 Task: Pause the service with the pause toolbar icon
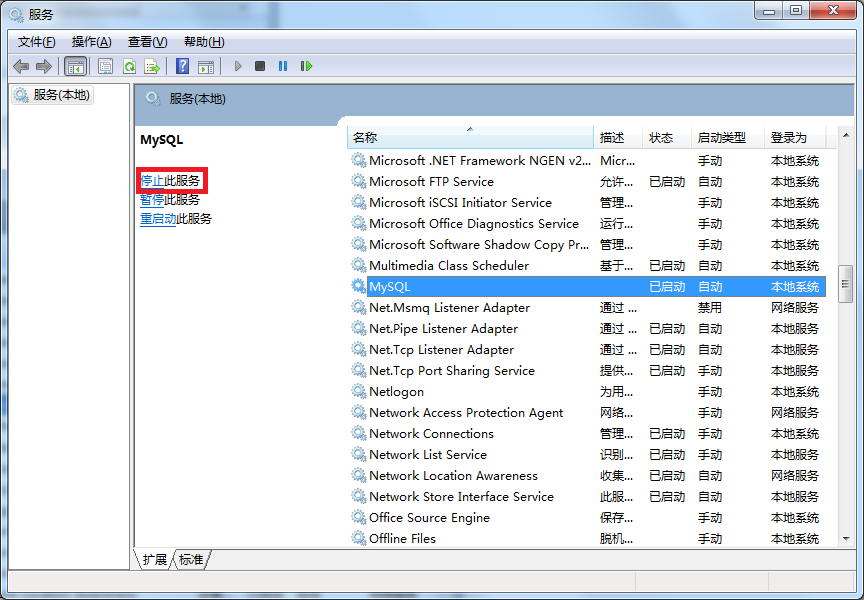[x=283, y=66]
